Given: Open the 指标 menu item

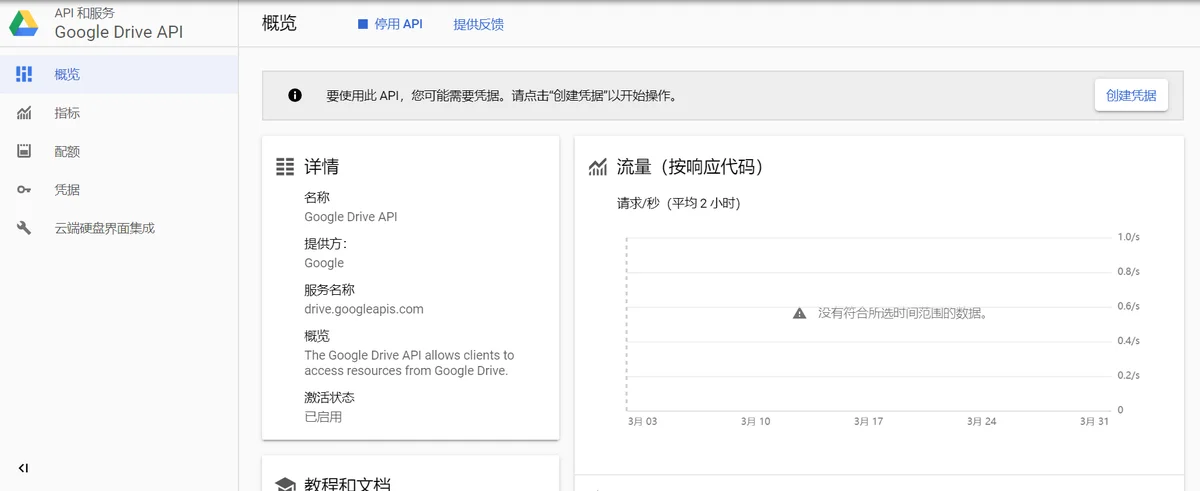Looking at the screenshot, I should coord(119,113).
